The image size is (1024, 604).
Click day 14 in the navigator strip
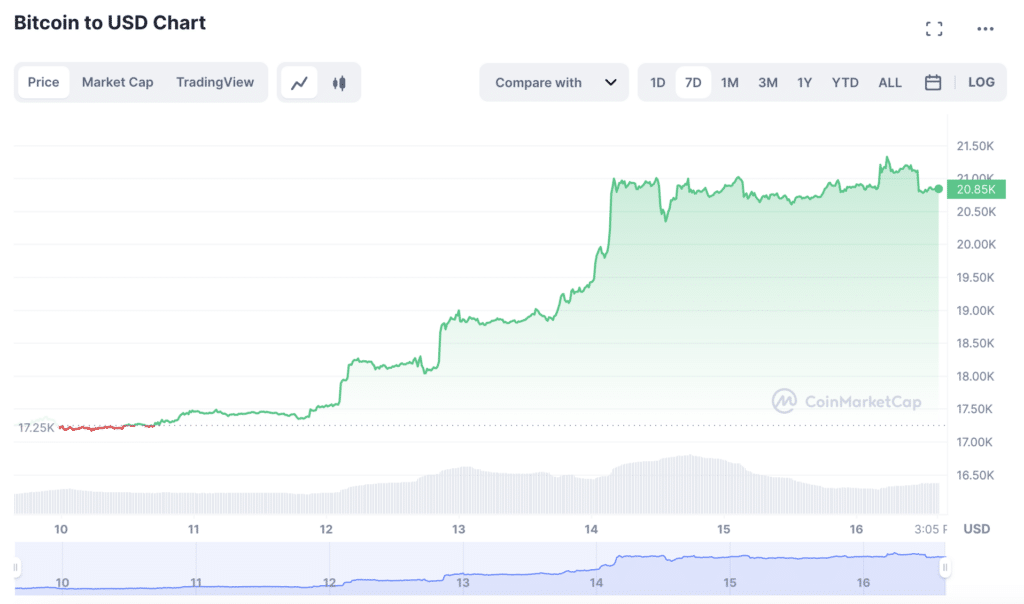[596, 582]
